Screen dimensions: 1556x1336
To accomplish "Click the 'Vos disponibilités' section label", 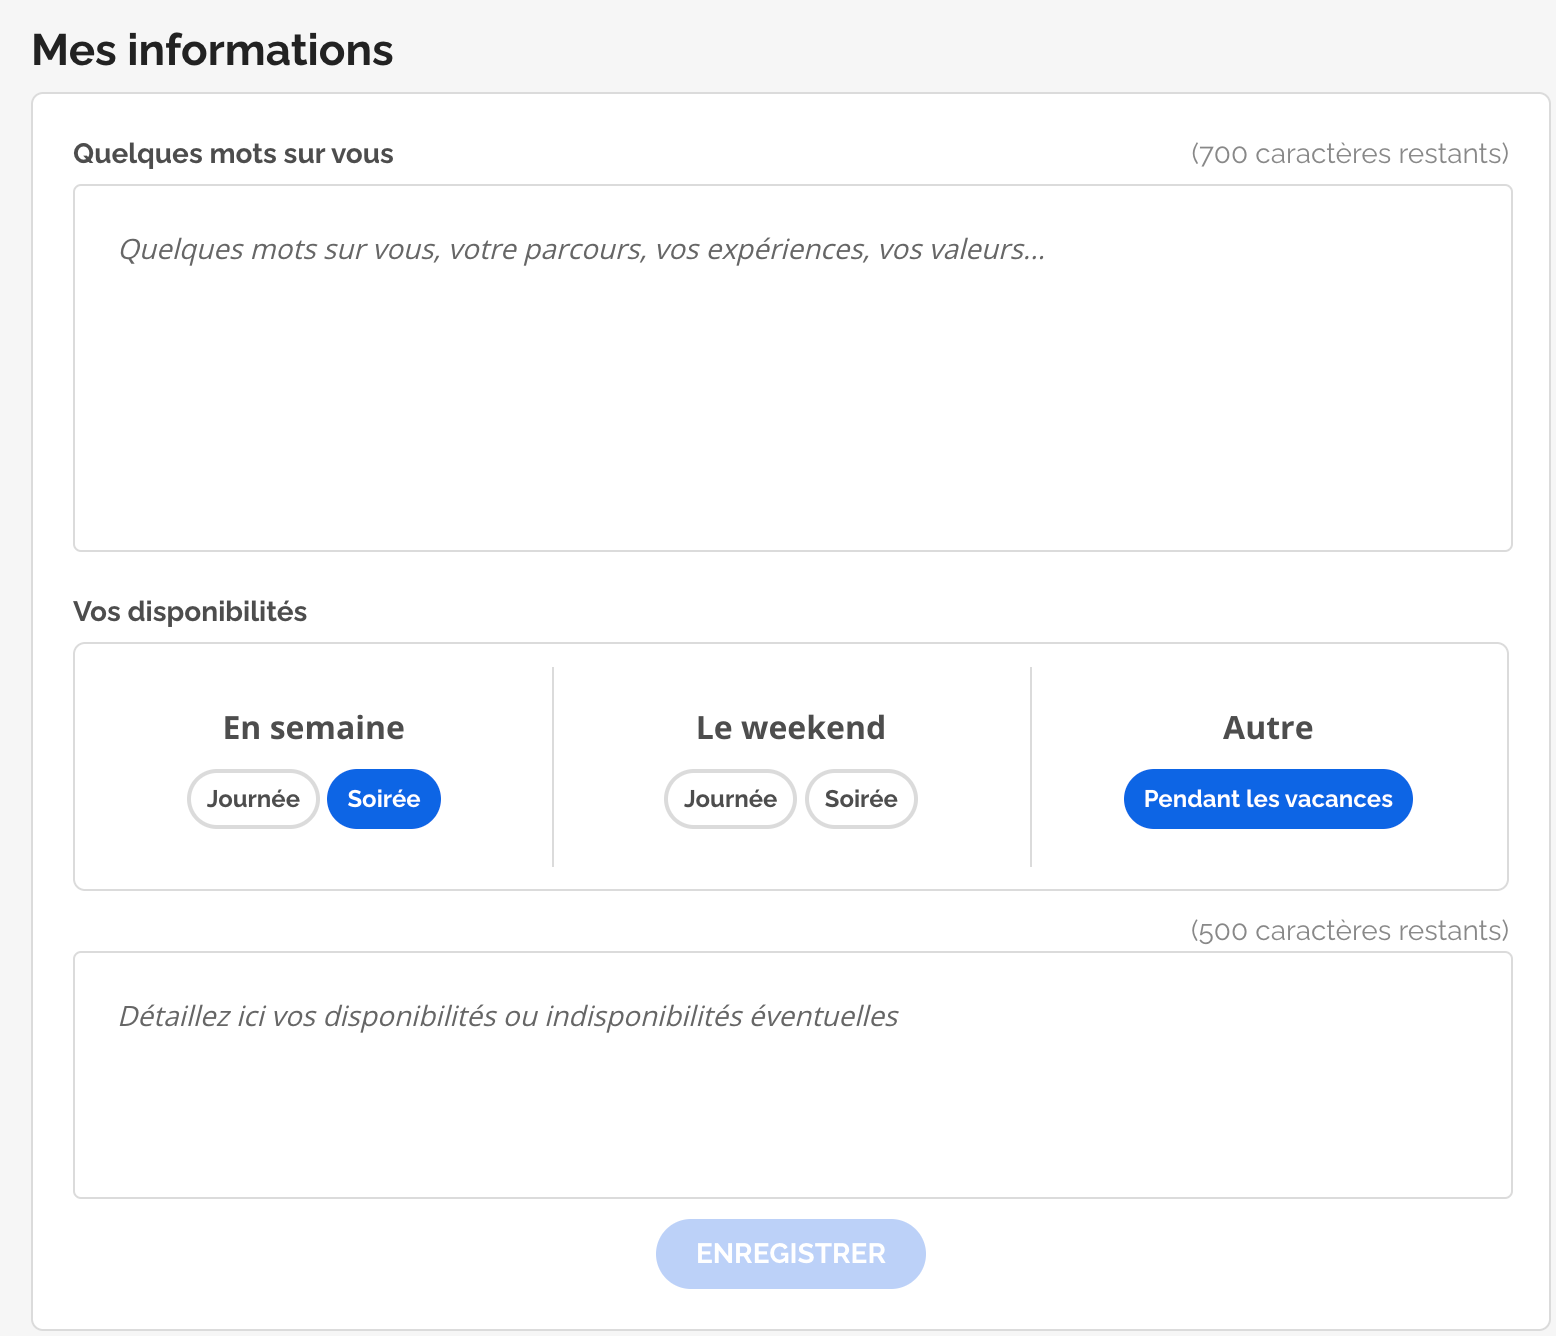I will 190,612.
